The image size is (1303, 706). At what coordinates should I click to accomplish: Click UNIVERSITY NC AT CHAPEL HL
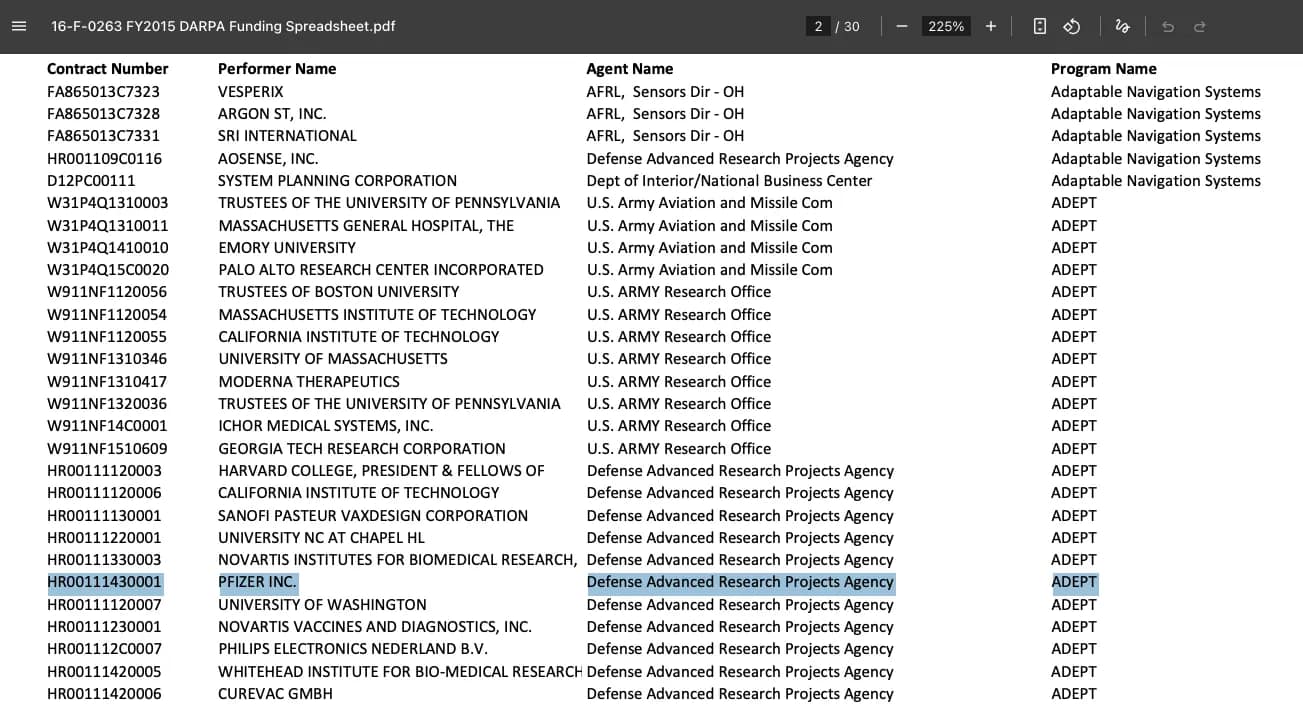(x=322, y=538)
